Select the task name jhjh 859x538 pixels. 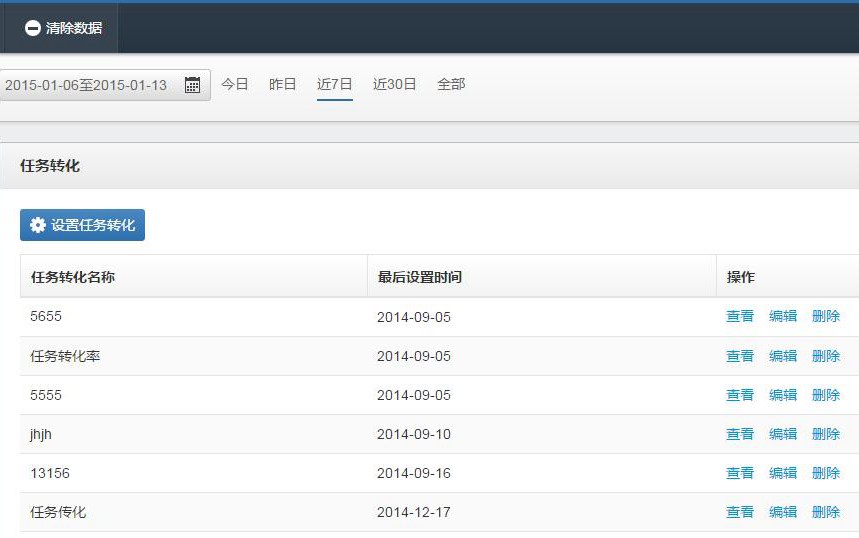pos(41,434)
